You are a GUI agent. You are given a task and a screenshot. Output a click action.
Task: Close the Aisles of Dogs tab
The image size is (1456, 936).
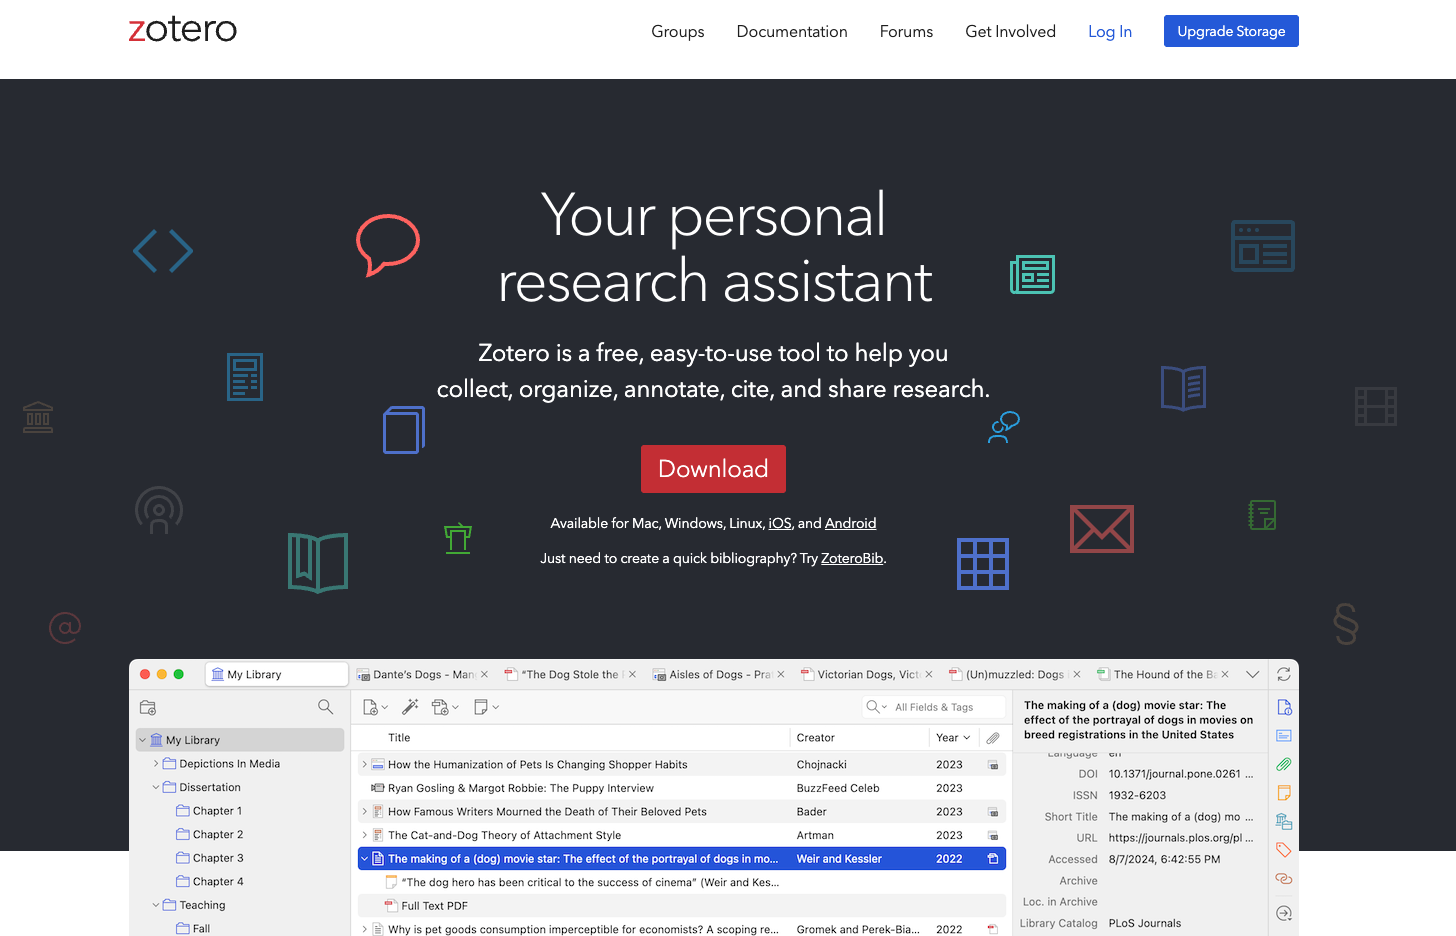pos(781,675)
